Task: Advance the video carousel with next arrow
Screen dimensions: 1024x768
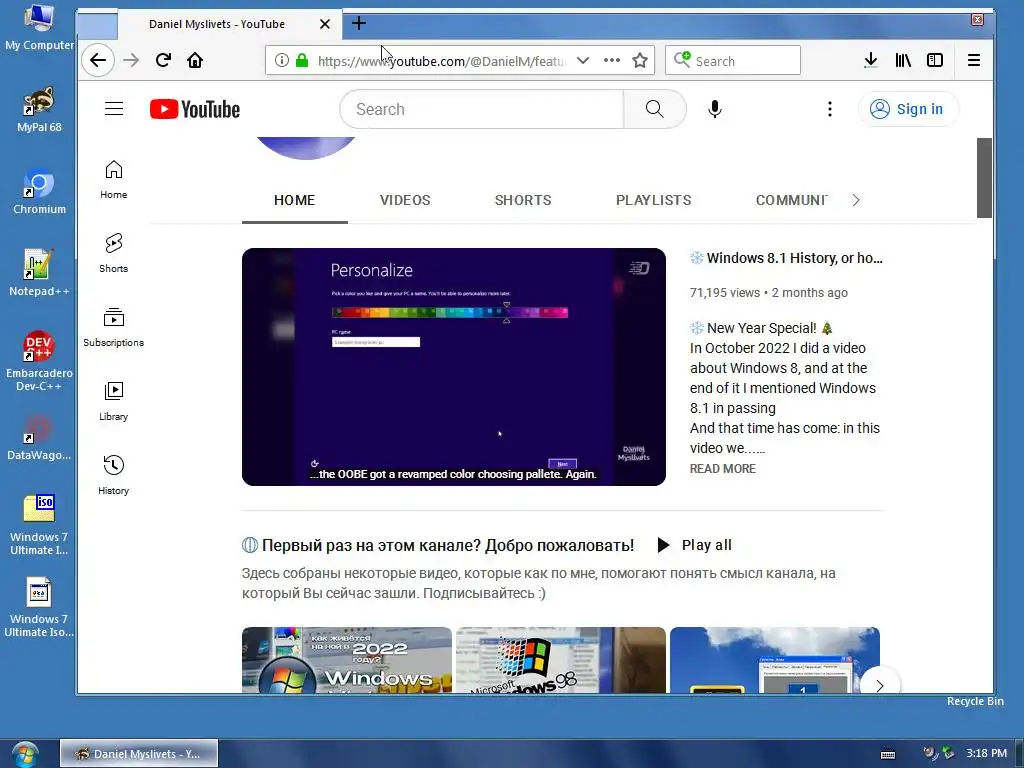Action: coord(880,685)
